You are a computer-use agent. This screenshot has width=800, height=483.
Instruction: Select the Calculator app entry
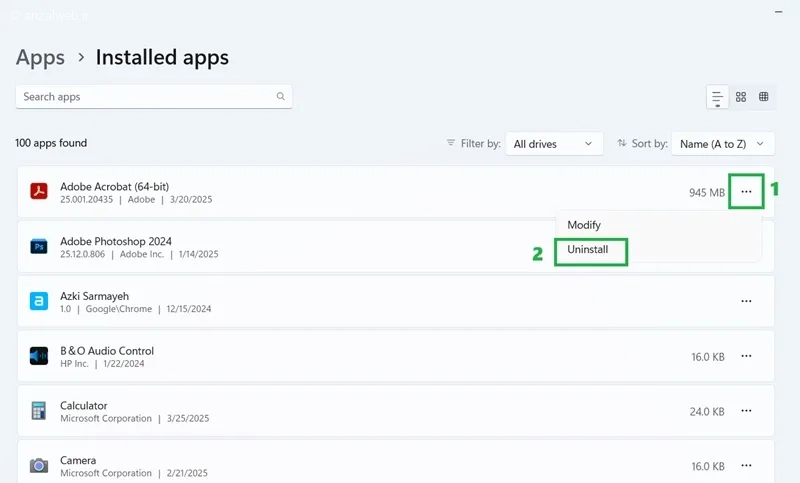coord(396,411)
